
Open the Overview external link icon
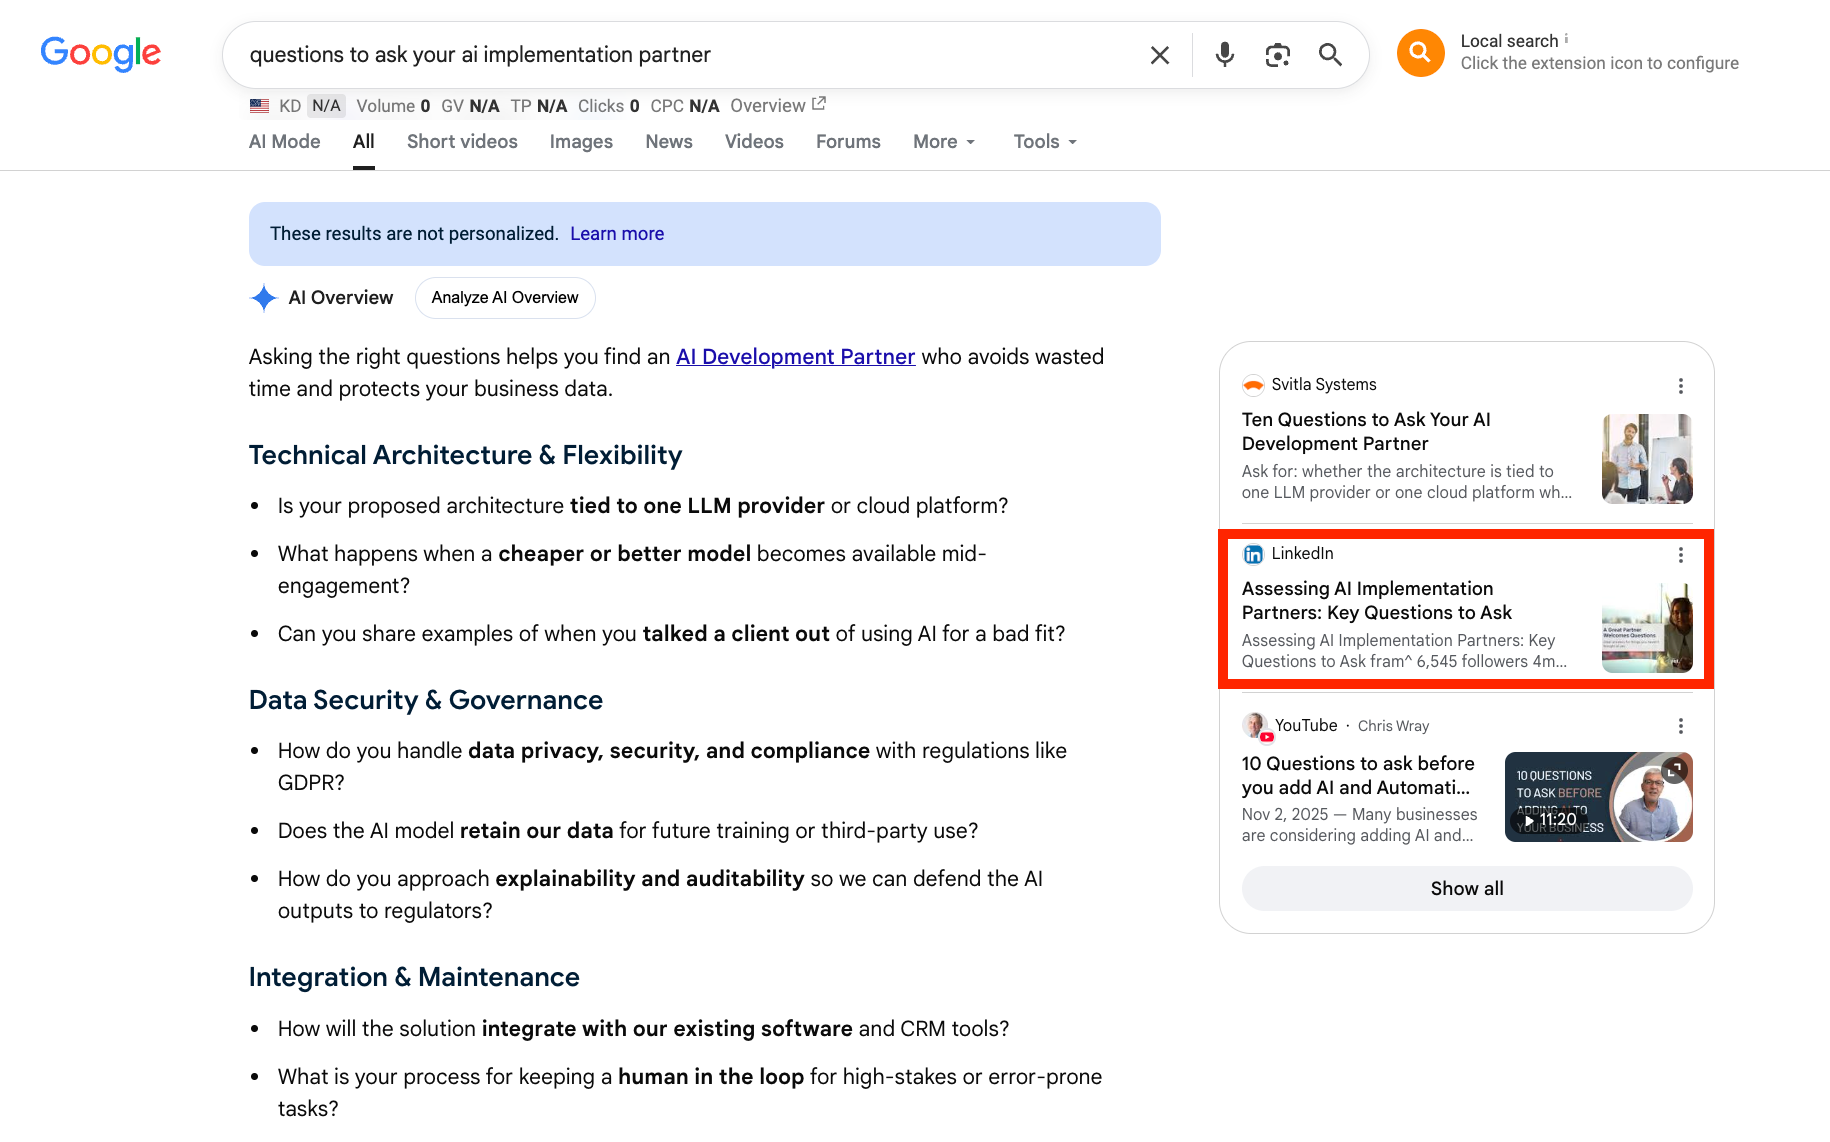click(x=819, y=103)
